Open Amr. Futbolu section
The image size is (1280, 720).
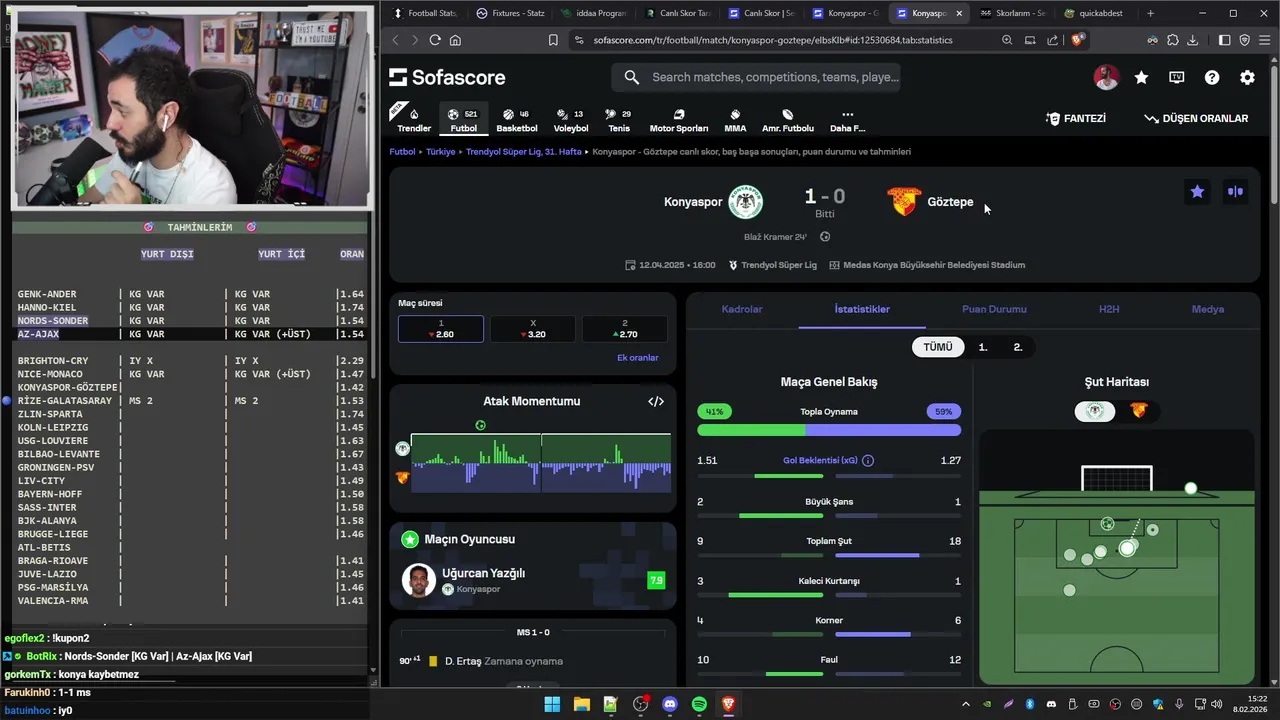click(x=788, y=120)
